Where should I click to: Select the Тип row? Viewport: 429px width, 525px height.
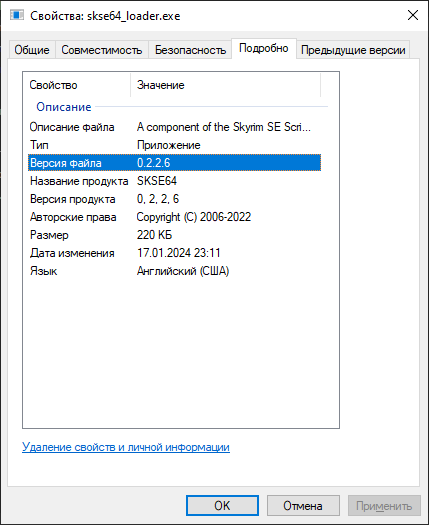[174, 145]
